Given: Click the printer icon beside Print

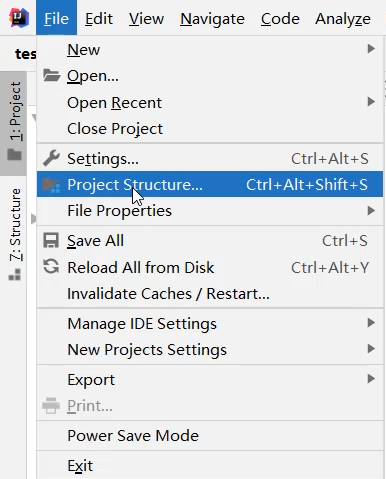Looking at the screenshot, I should click(x=51, y=406).
